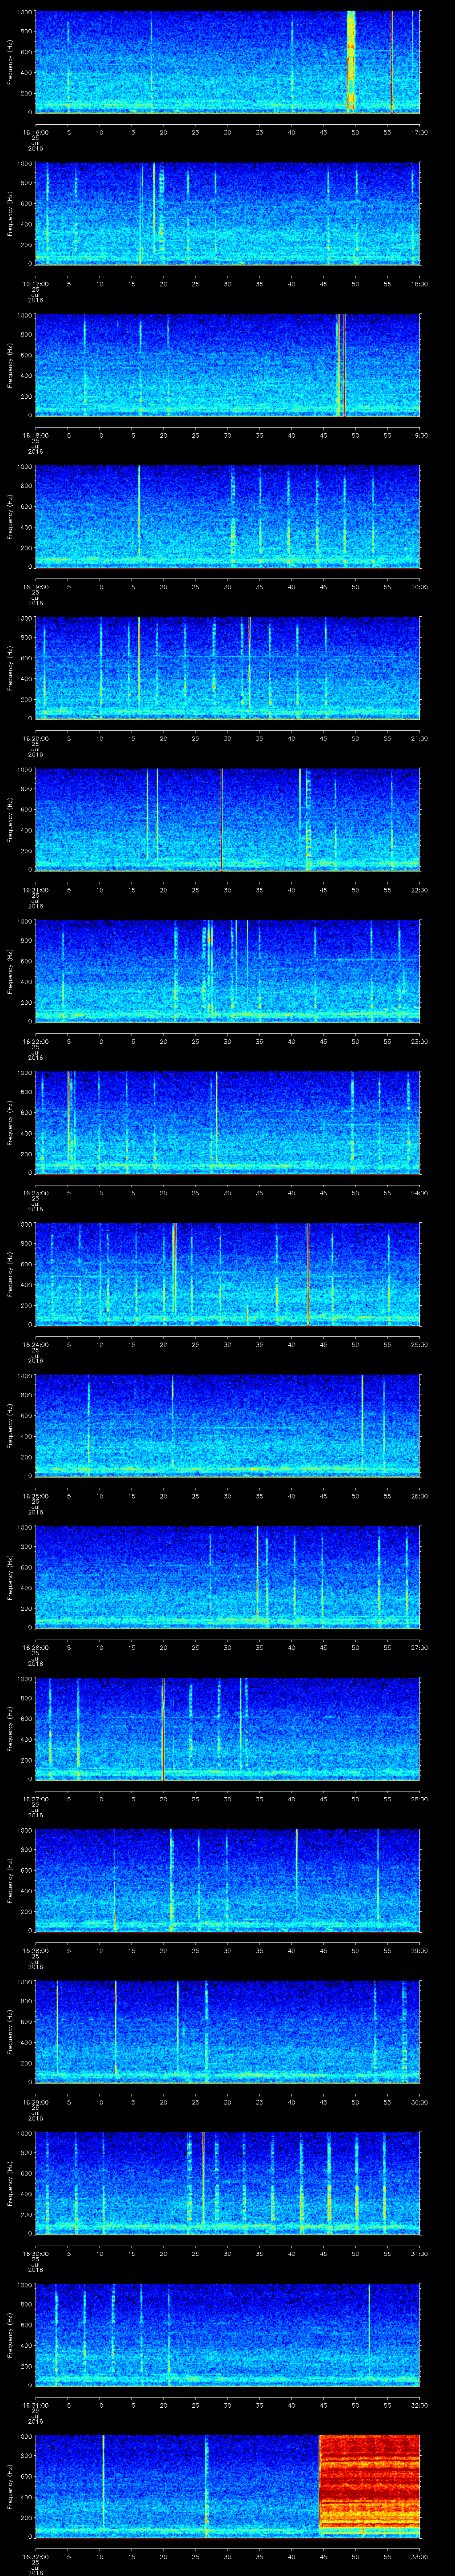Select the bright burst near 49s in 16:16 spectrogram
The image size is (455, 2576).
(x=351, y=60)
